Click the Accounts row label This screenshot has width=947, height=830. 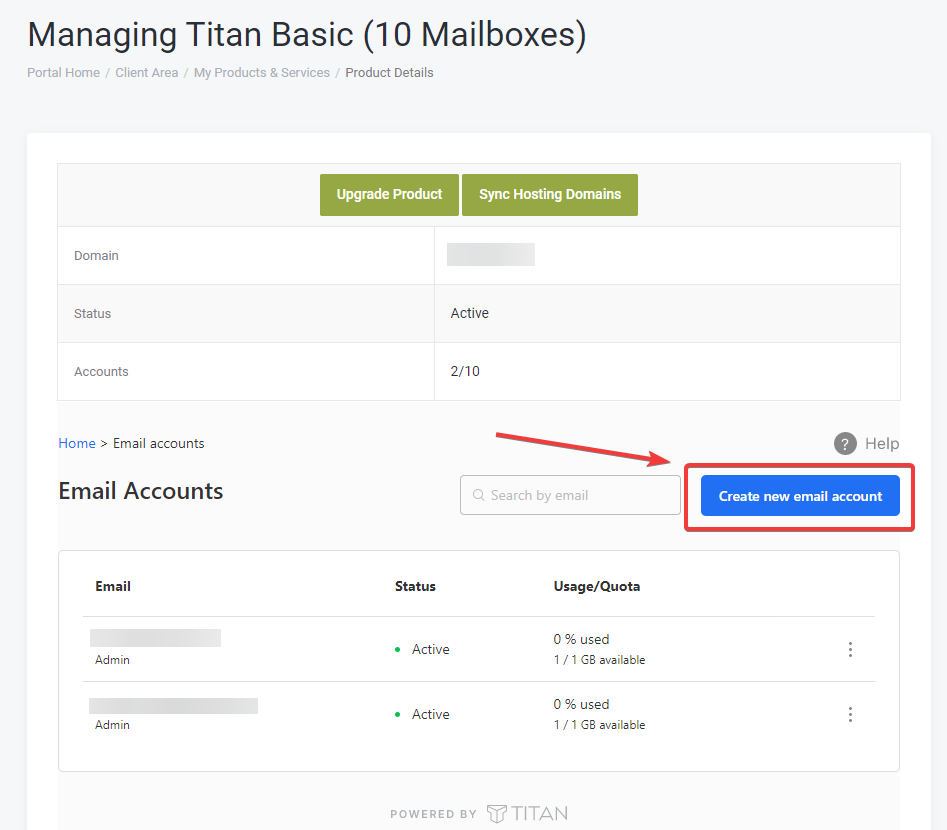pos(101,372)
